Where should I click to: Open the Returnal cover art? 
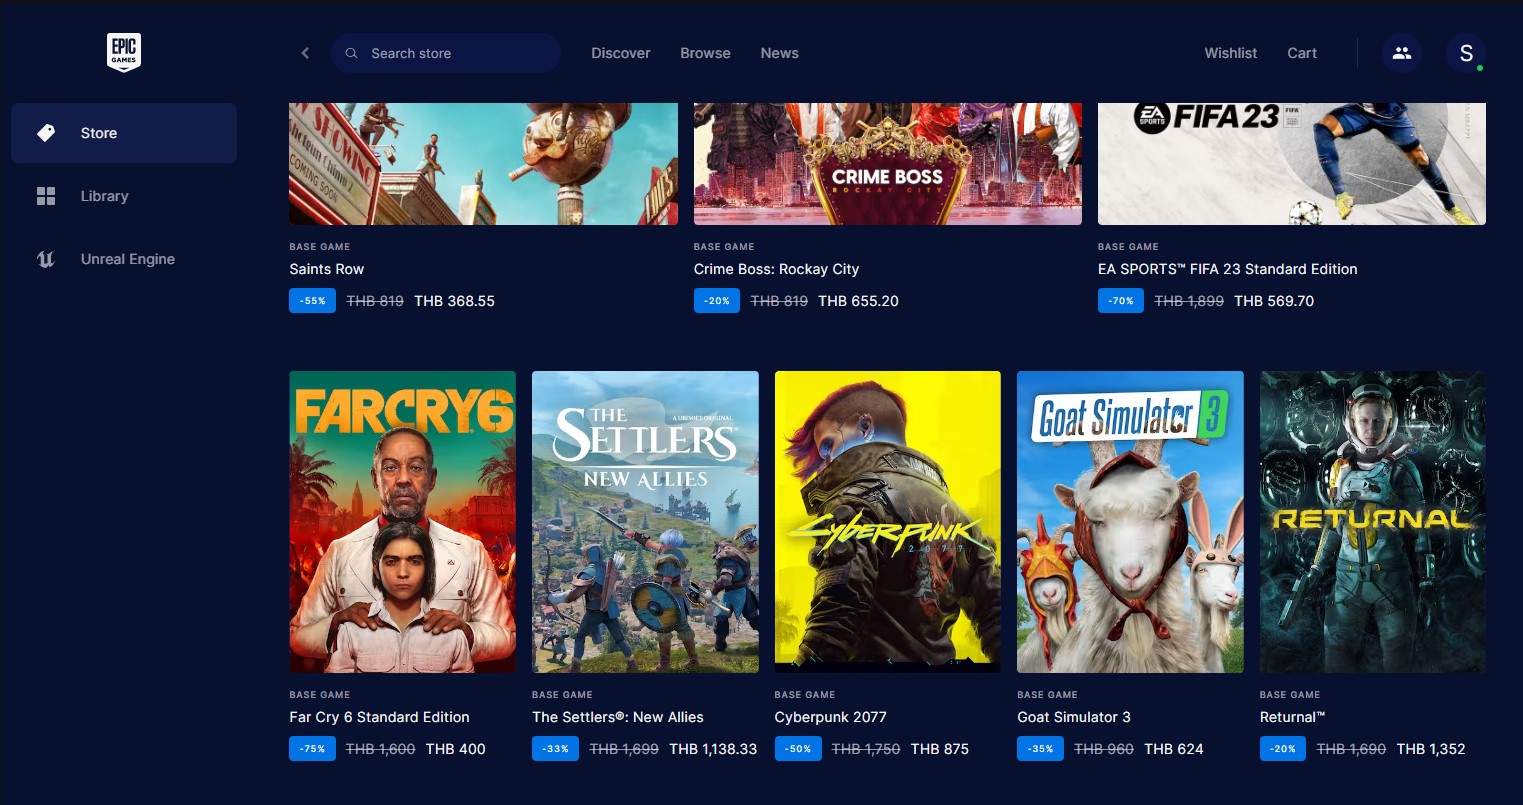[1373, 522]
